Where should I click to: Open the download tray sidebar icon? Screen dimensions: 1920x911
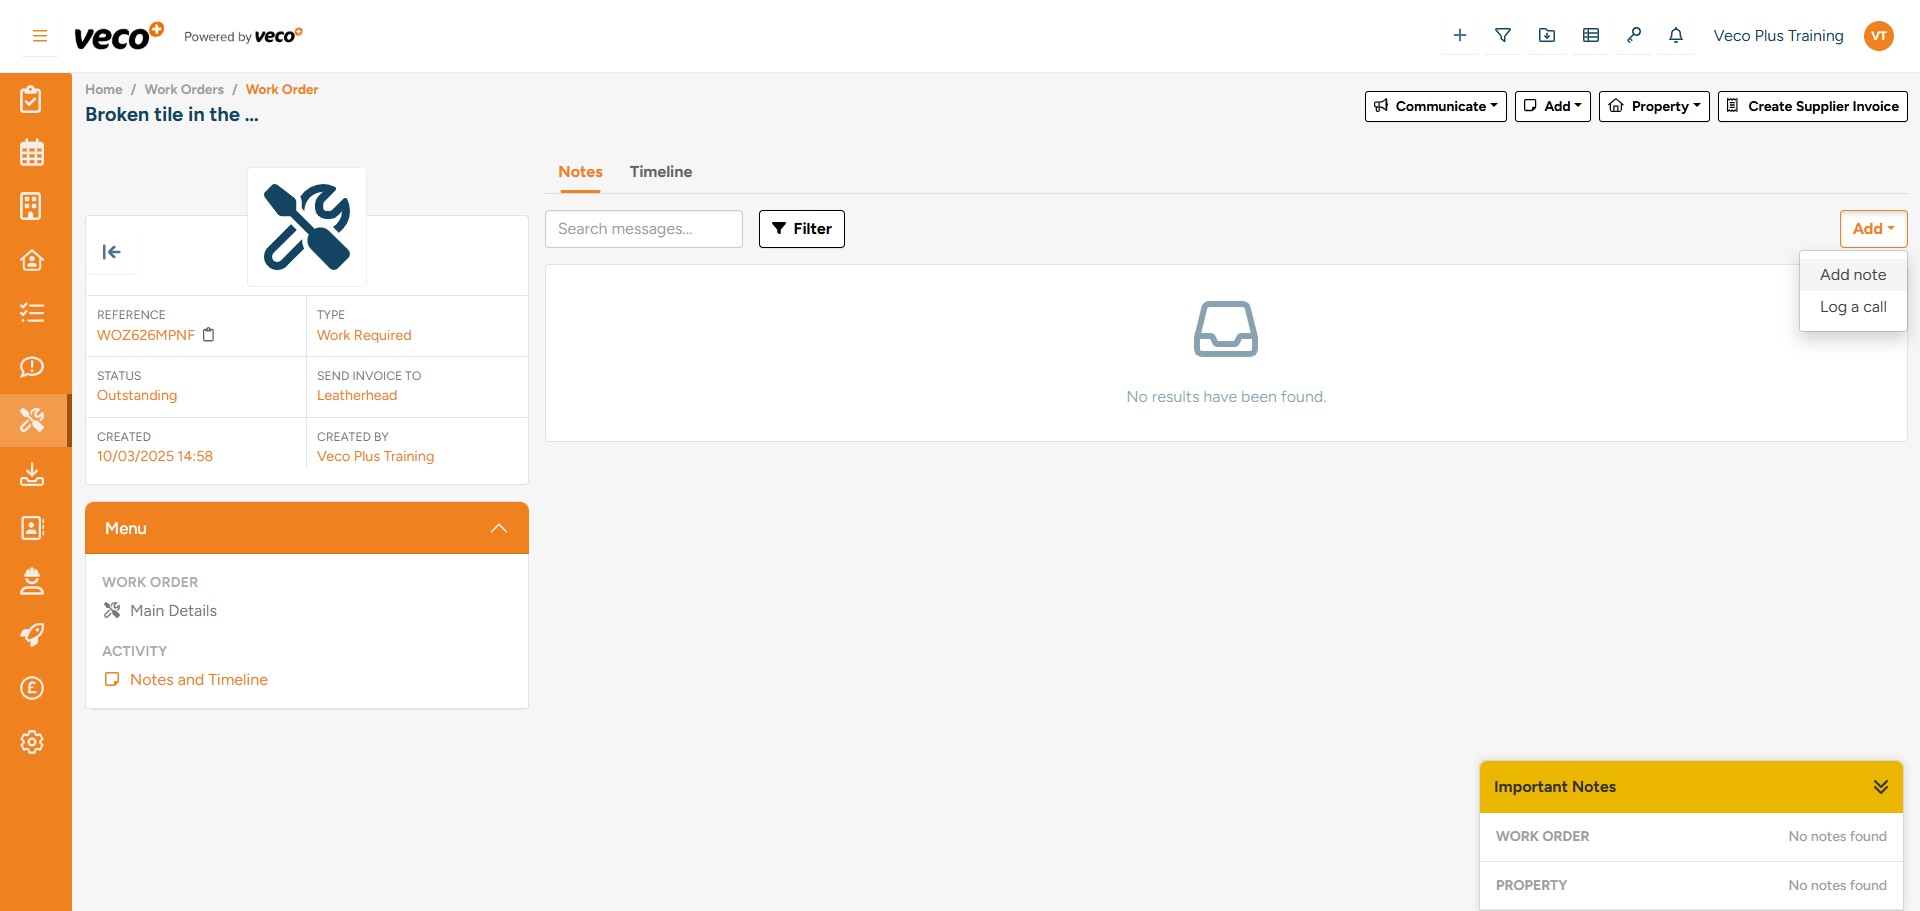(32, 474)
